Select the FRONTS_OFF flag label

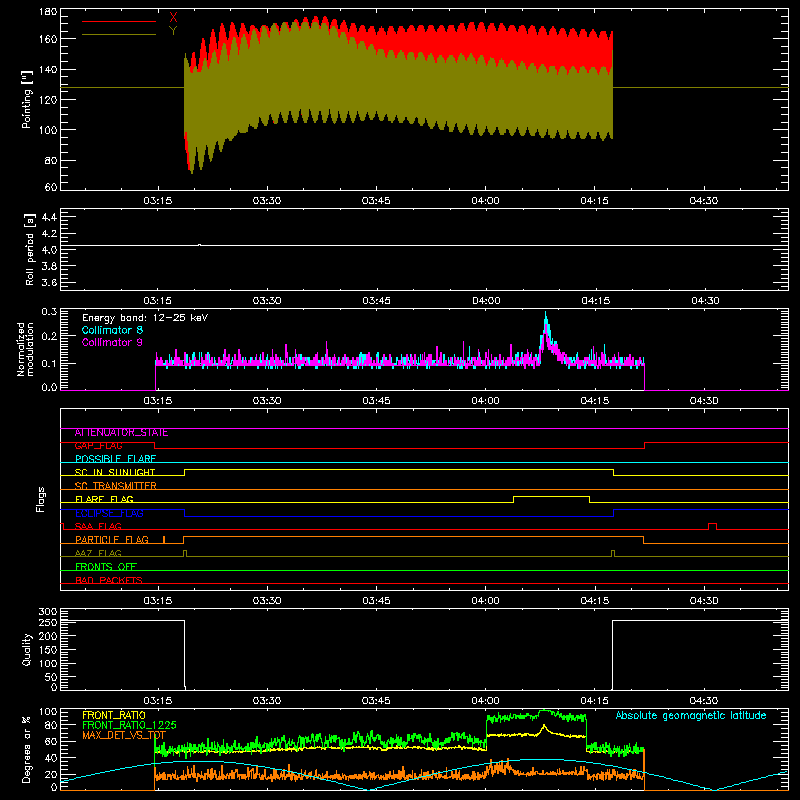(x=106, y=567)
